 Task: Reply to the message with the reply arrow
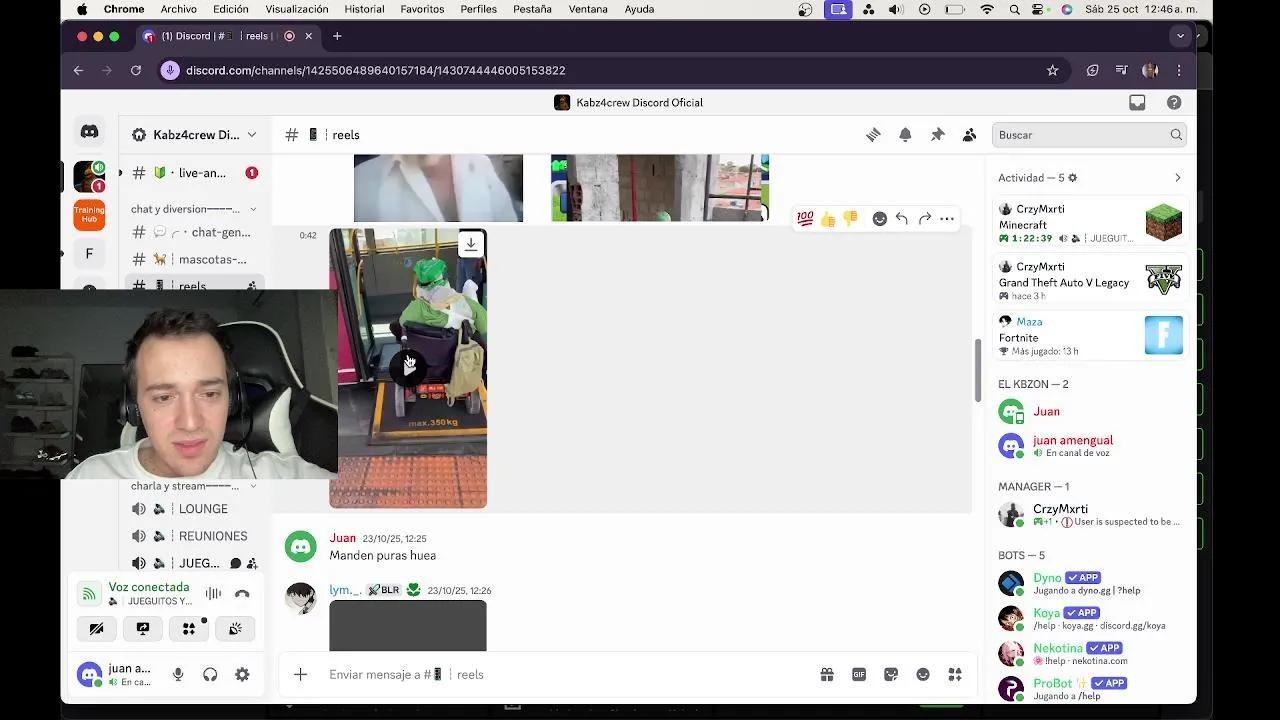pos(902,218)
